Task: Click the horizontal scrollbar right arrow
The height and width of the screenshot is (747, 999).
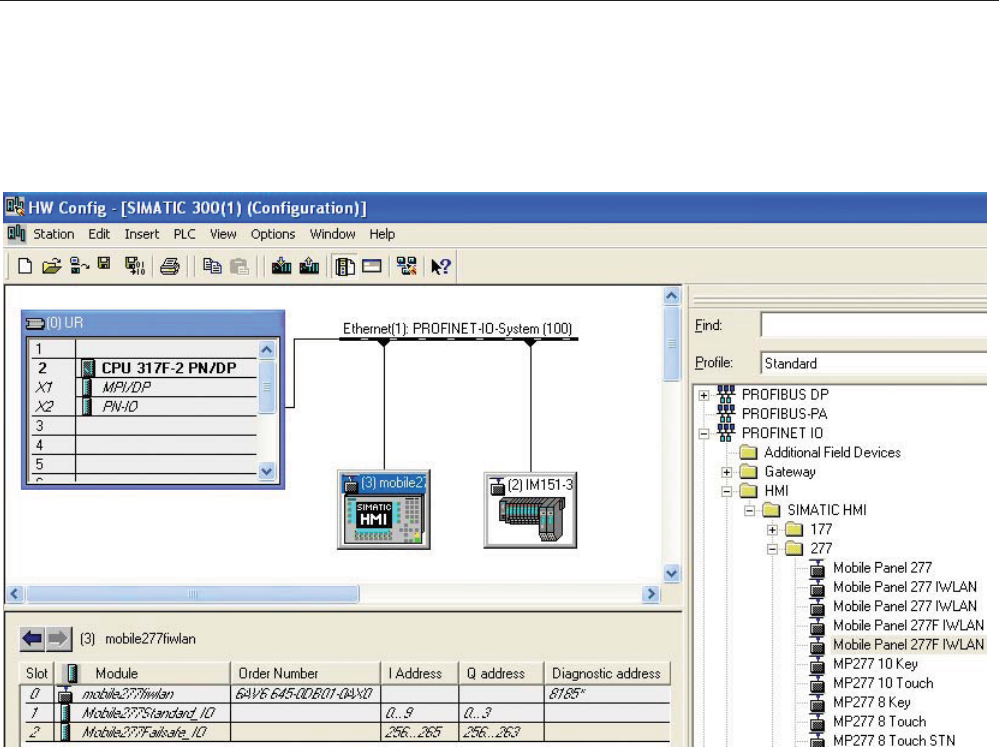Action: pyautogui.click(x=650, y=594)
